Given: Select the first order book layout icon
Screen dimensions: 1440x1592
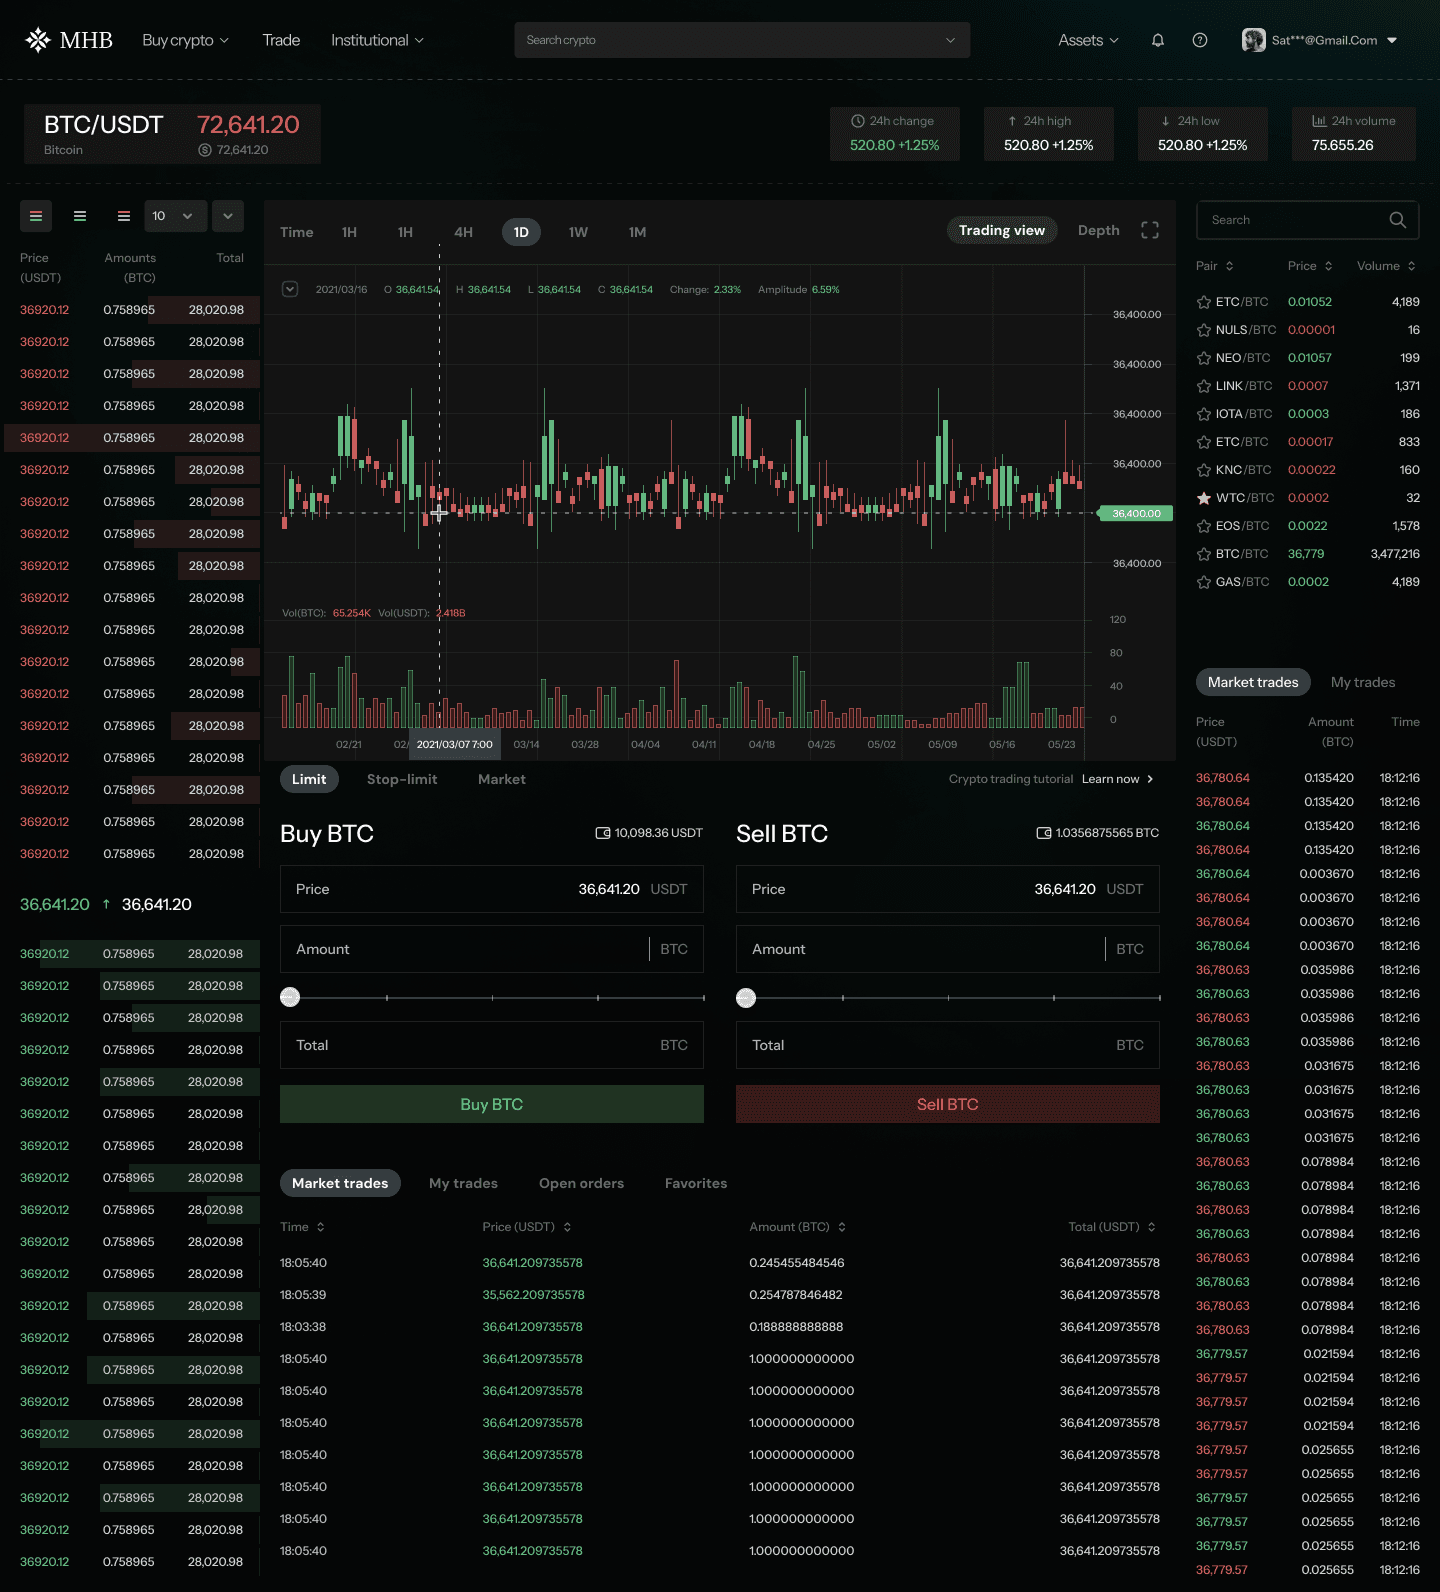Looking at the screenshot, I should [36, 216].
